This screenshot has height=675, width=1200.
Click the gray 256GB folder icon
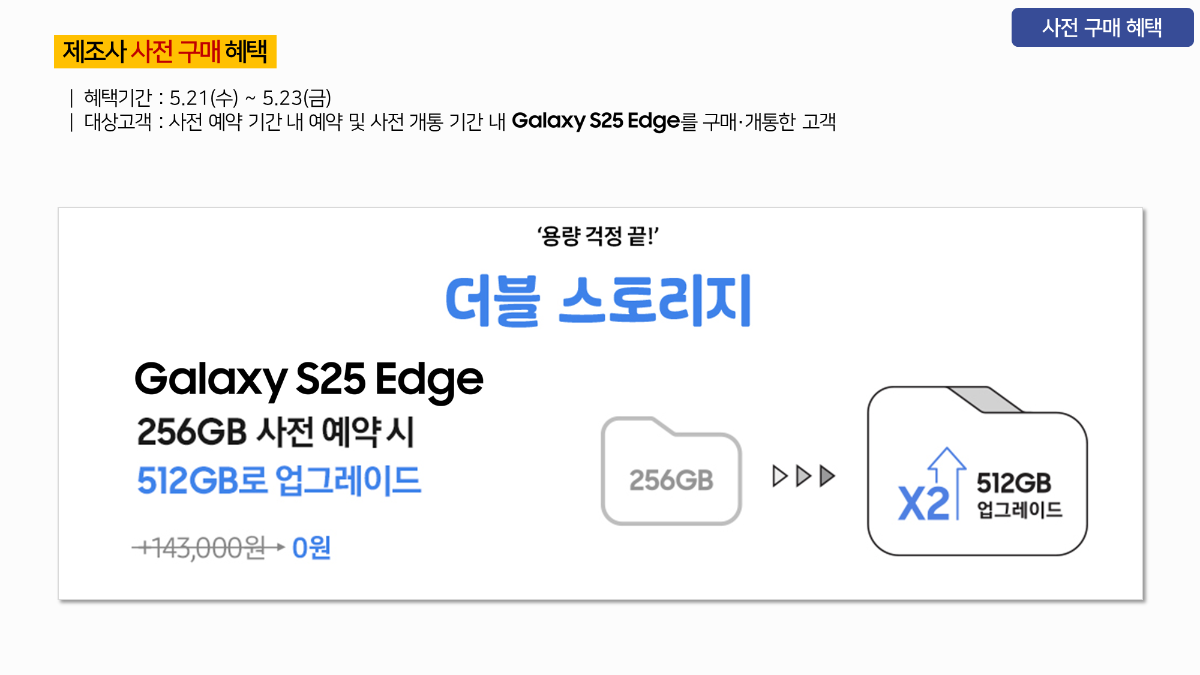tap(671, 472)
